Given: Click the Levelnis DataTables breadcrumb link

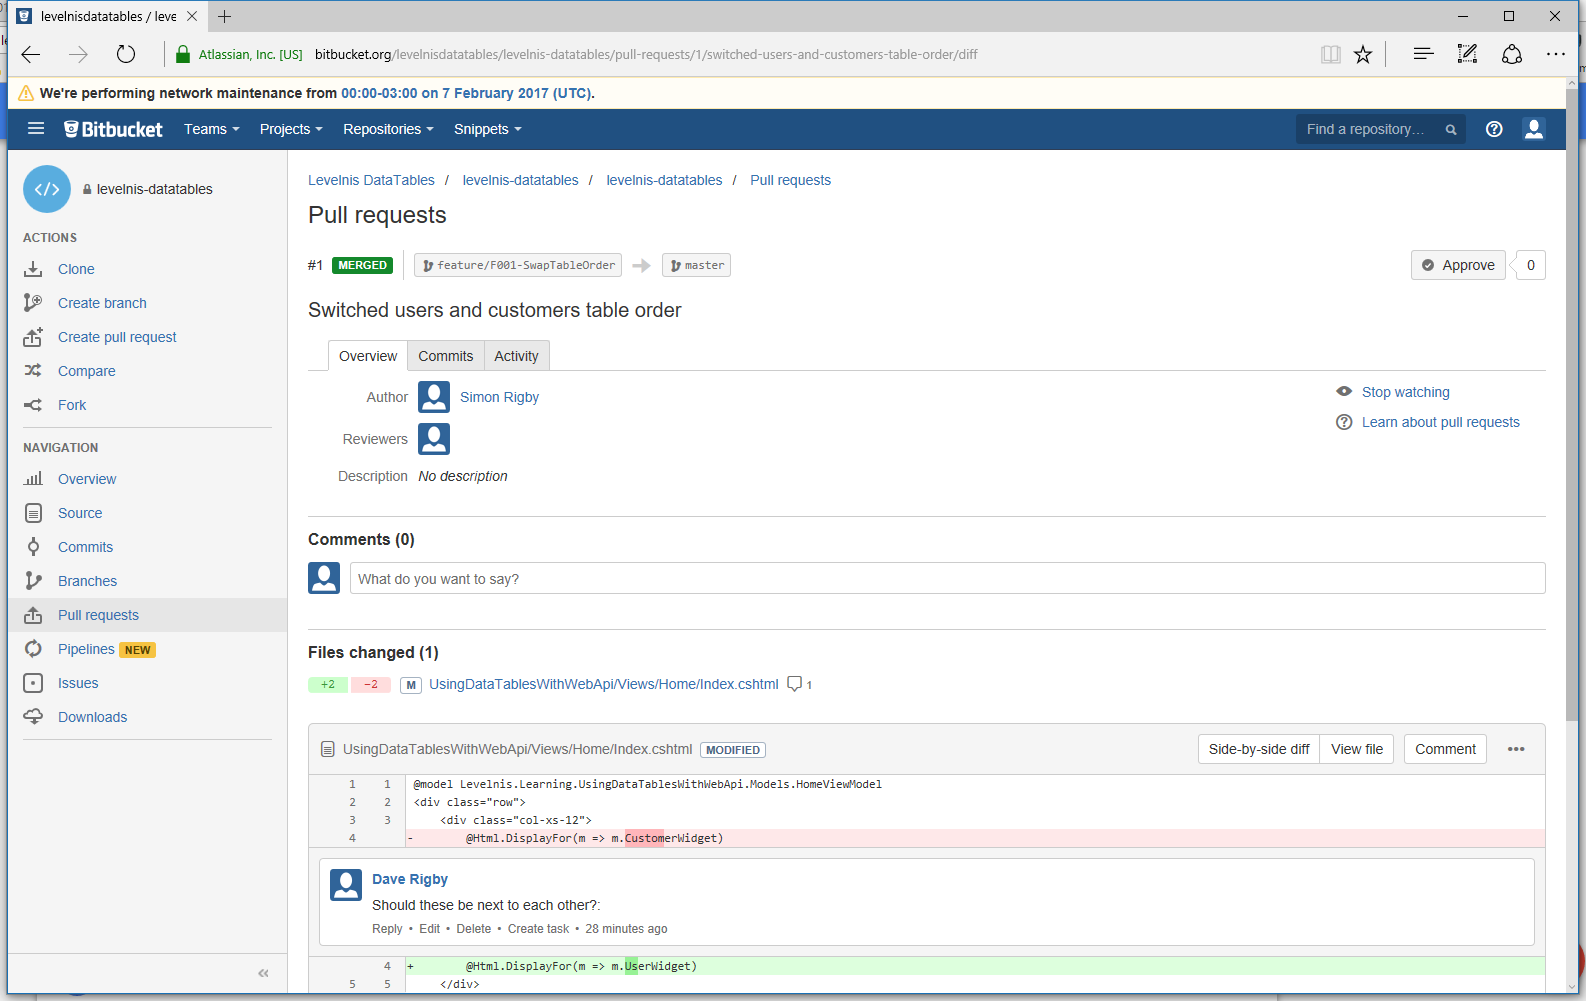Looking at the screenshot, I should tap(371, 180).
